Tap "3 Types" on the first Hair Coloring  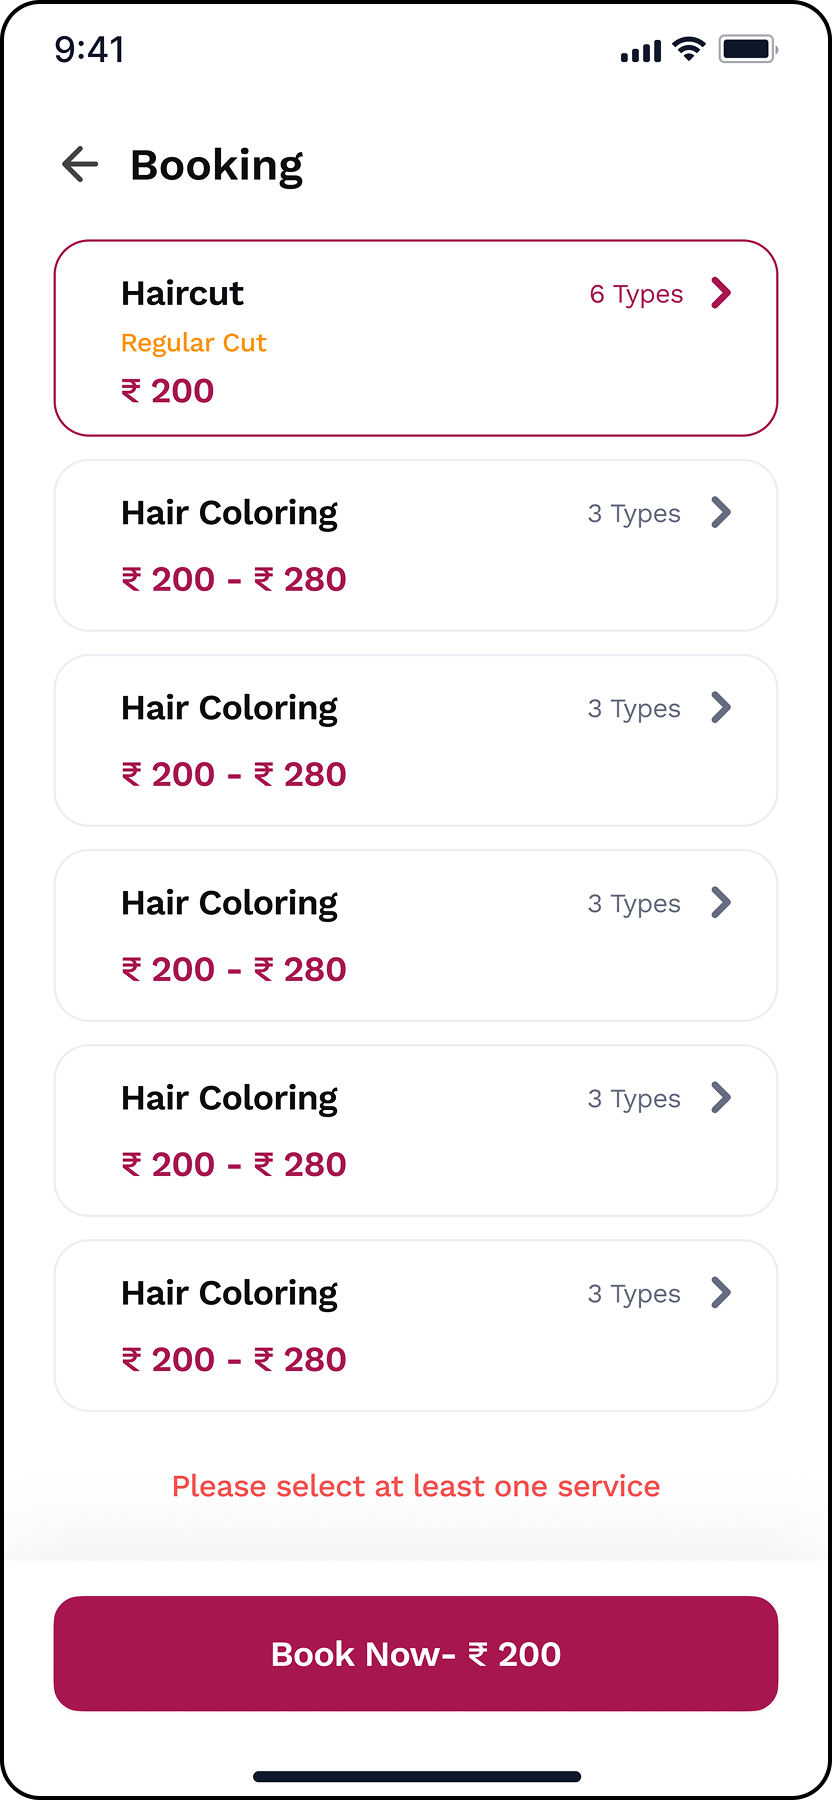pos(634,514)
